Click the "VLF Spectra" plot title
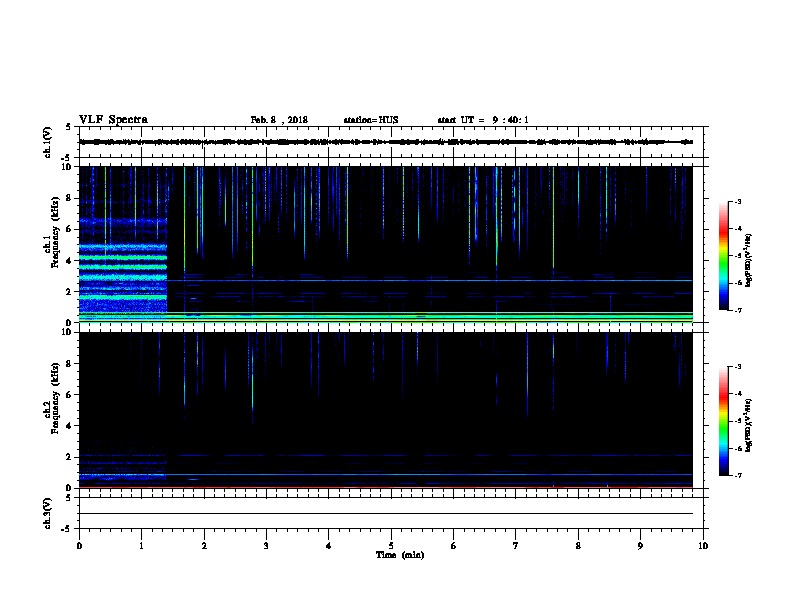This screenshot has height=612, width=792. [113, 120]
